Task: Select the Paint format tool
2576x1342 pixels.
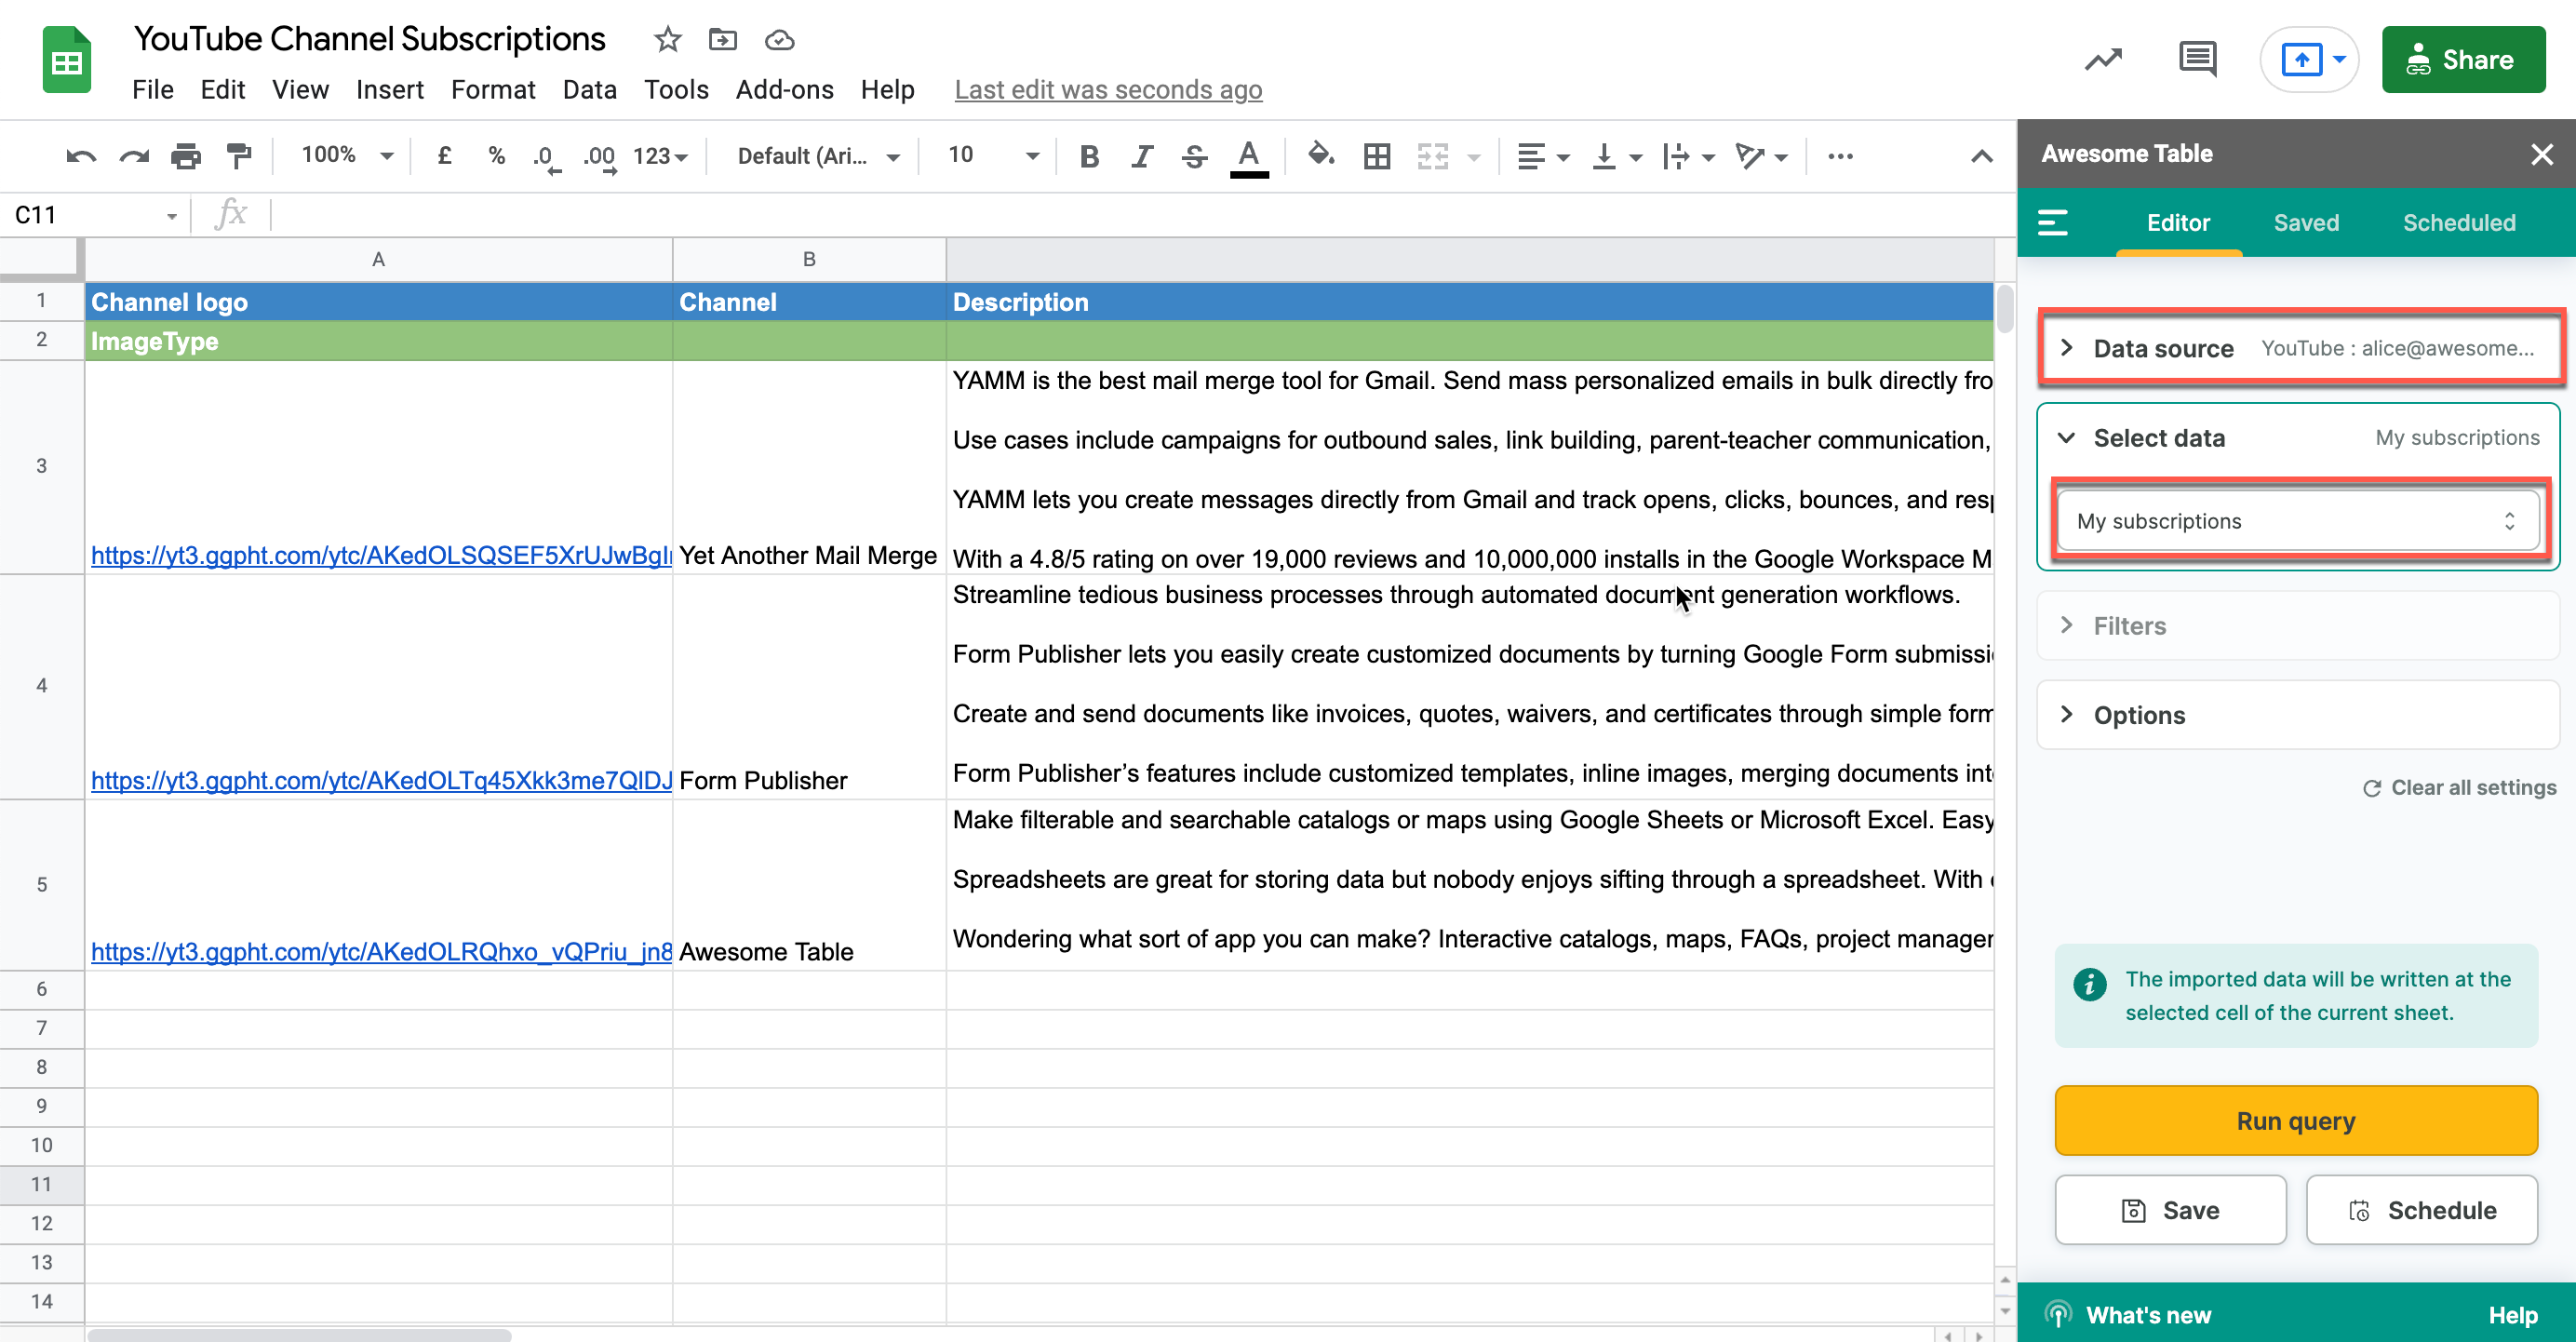Action: point(238,156)
